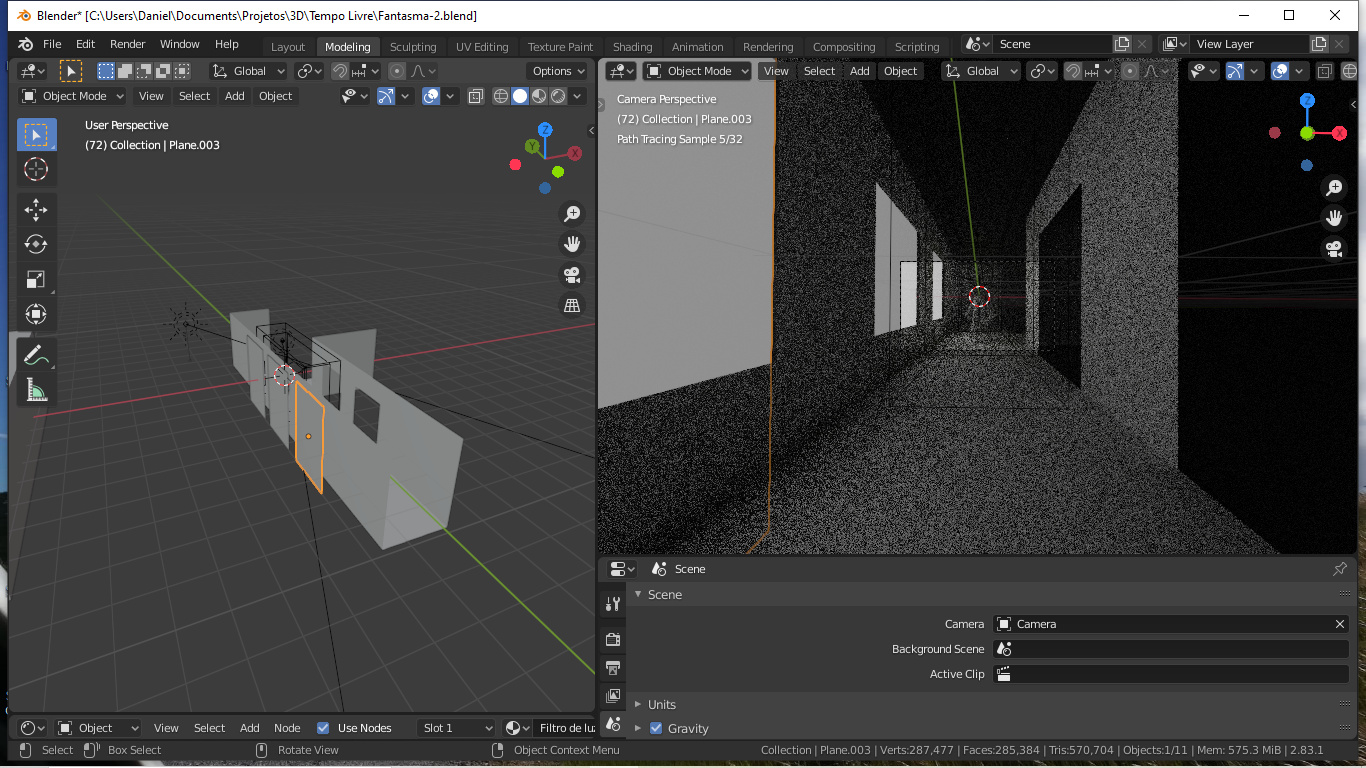Expand the Units section in Scene properties

663,704
